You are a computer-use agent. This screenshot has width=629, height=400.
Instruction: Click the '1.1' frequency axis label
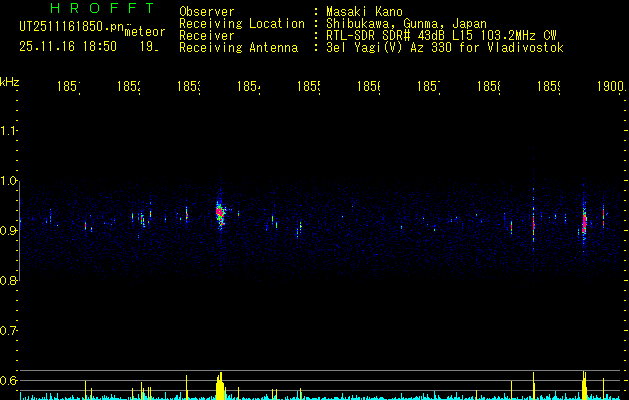[8, 131]
